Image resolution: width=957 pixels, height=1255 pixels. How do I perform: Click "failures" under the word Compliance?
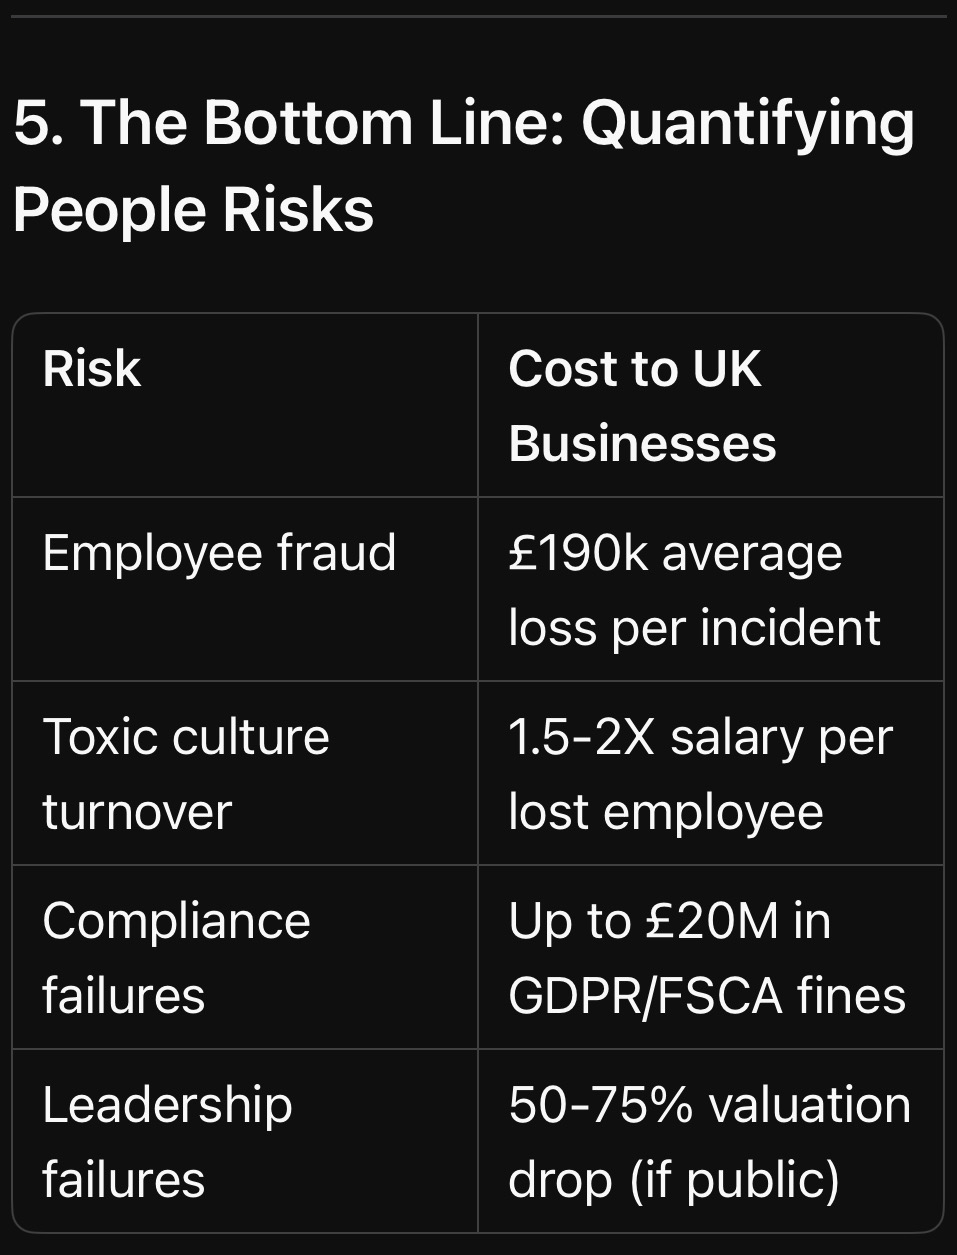[x=123, y=995]
